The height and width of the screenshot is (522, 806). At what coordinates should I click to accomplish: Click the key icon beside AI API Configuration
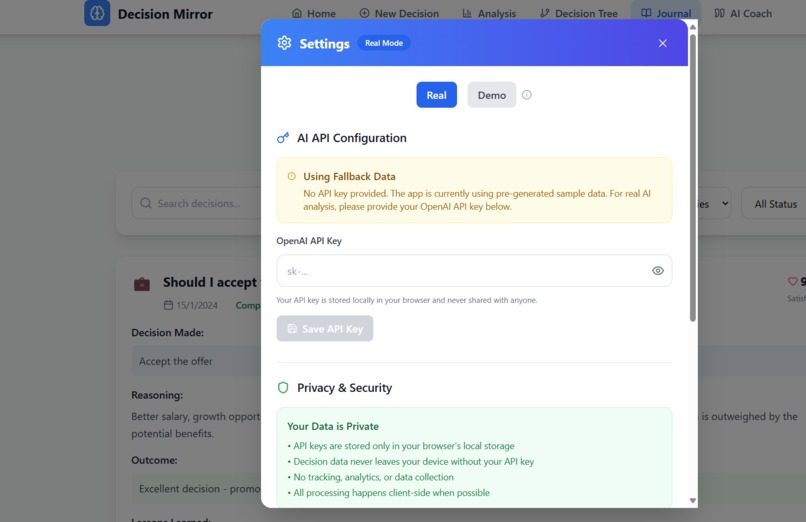coord(283,138)
